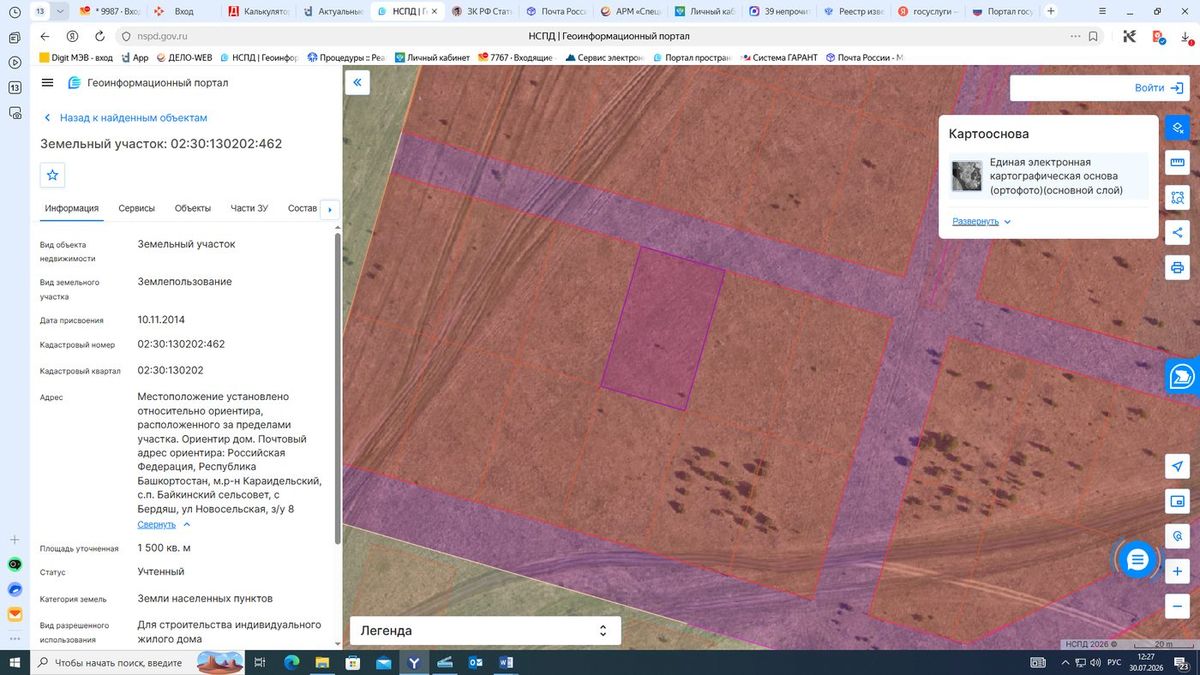Open the Digit МЭВ - вход bookmark
Image resolution: width=1200 pixels, height=675 pixels.
point(76,58)
